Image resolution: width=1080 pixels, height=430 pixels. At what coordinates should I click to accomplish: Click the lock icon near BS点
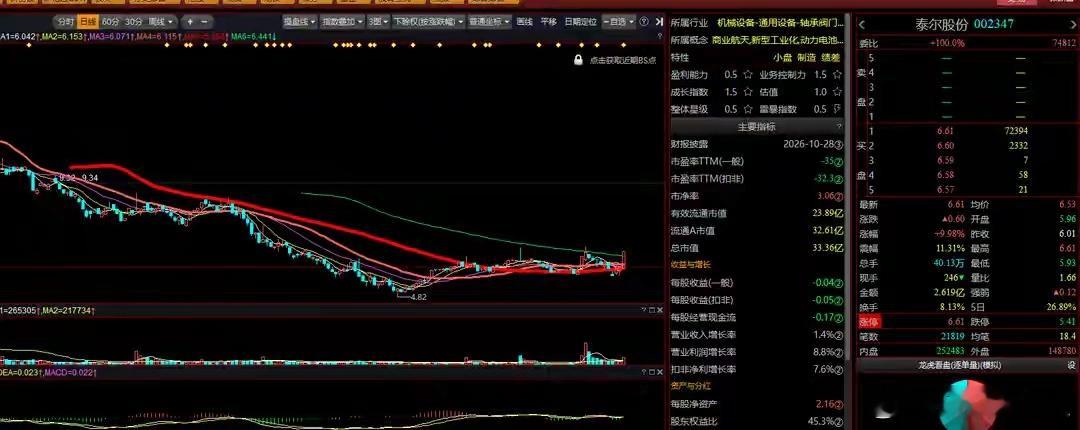coord(579,60)
